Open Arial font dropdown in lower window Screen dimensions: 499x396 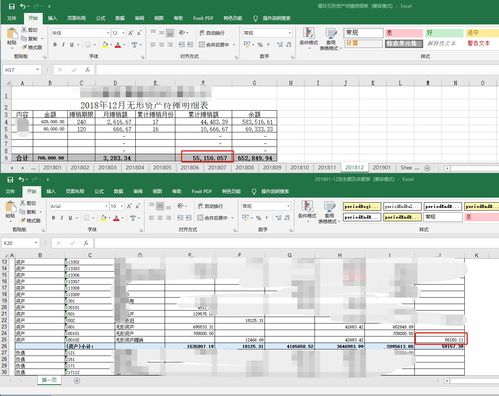[106, 206]
